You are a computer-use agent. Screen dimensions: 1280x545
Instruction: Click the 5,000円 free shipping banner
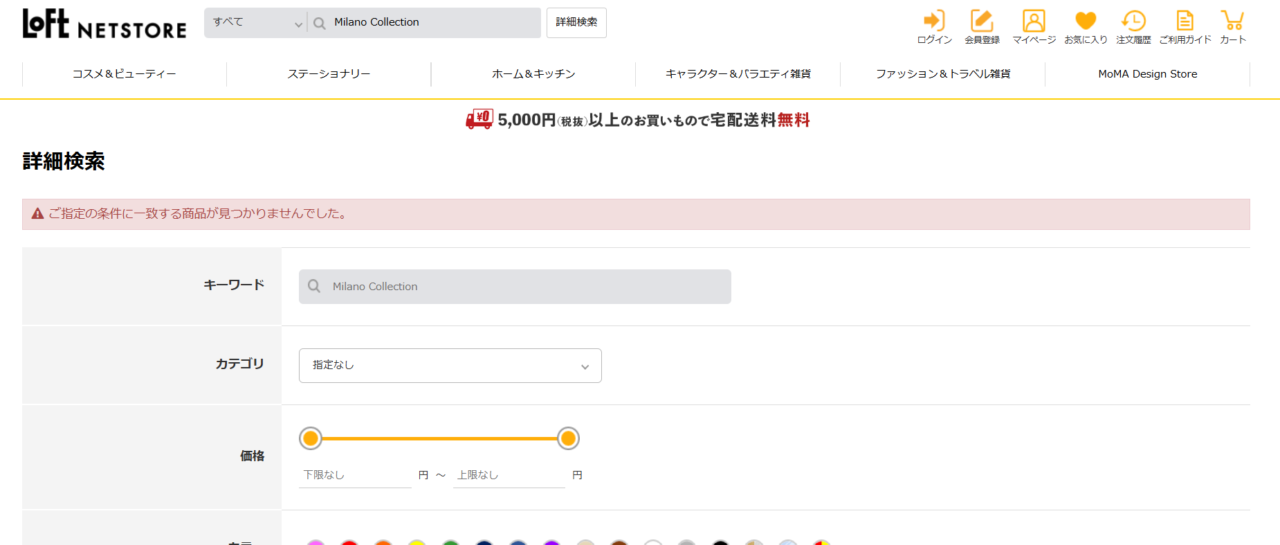pyautogui.click(x=638, y=120)
